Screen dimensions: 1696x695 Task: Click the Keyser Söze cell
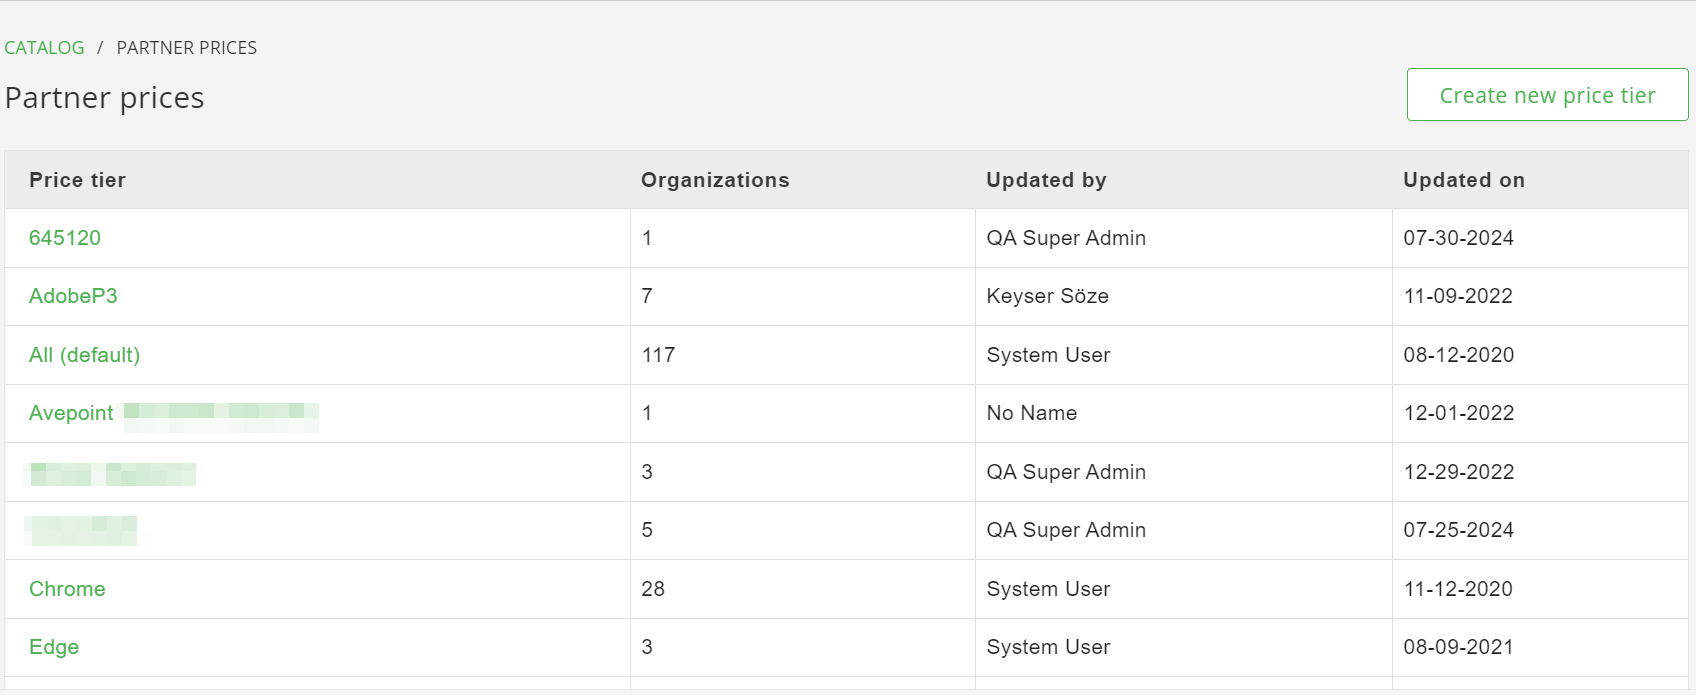tap(1047, 296)
